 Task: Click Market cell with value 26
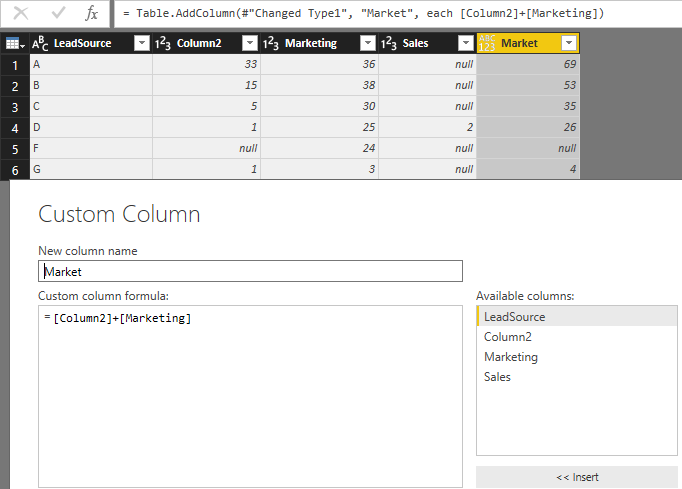click(x=528, y=127)
